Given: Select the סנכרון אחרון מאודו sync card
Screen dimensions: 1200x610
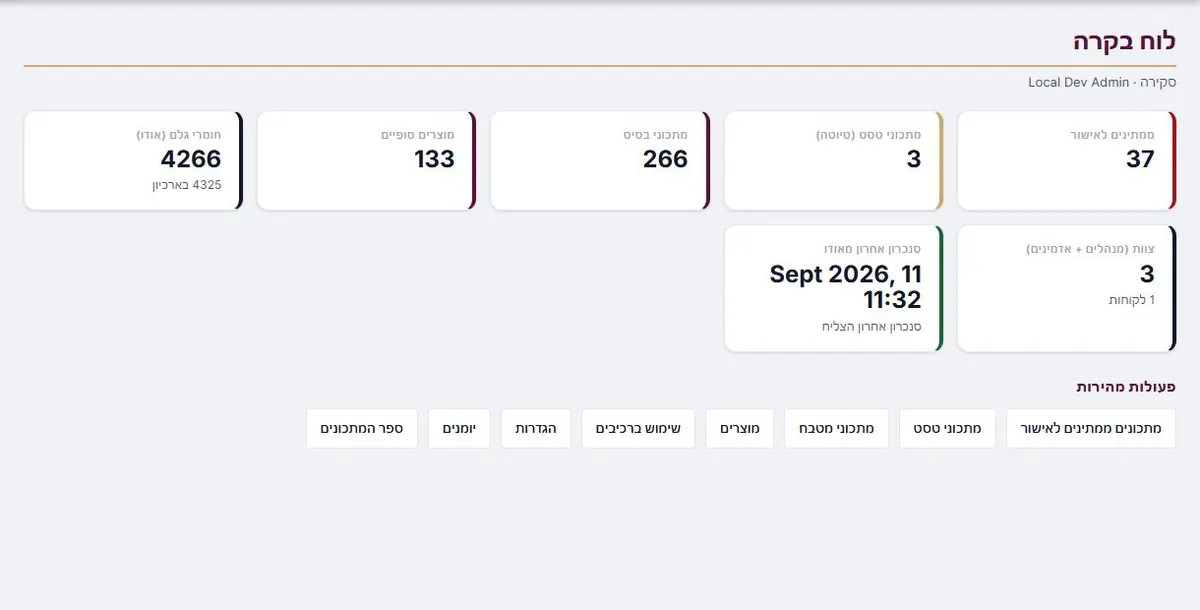Looking at the screenshot, I should pyautogui.click(x=833, y=289).
